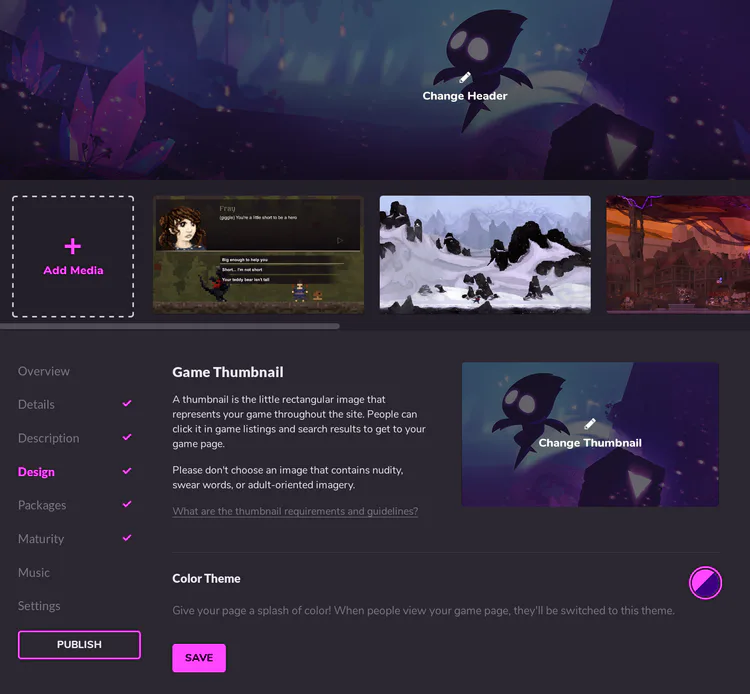
Task: Click the PUBLISH button
Action: (x=79, y=645)
